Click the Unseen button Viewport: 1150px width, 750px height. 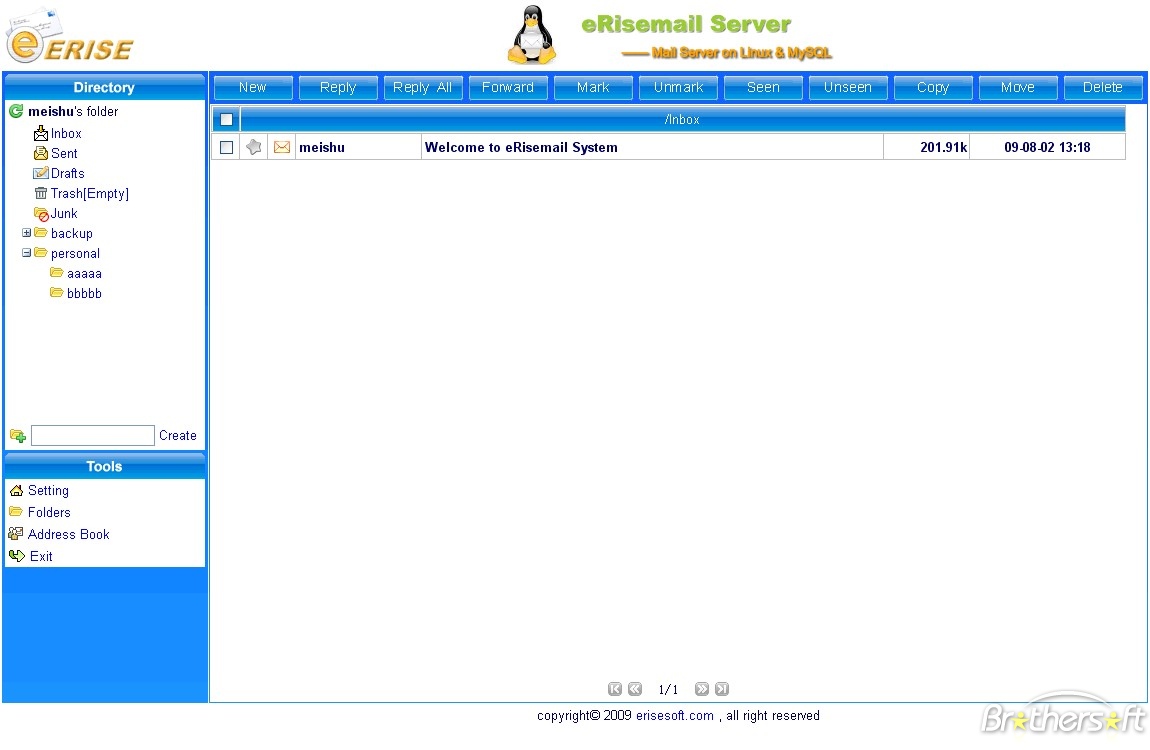849,87
